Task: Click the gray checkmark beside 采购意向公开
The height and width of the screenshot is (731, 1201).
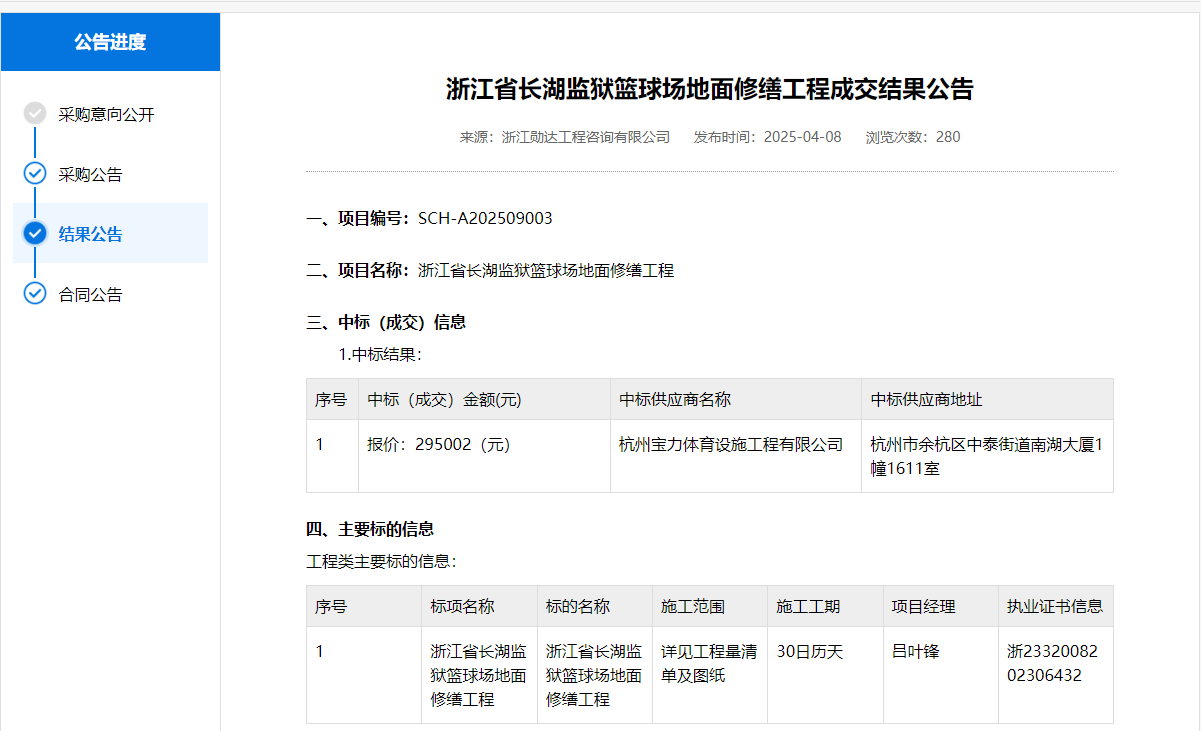Action: click(x=35, y=114)
